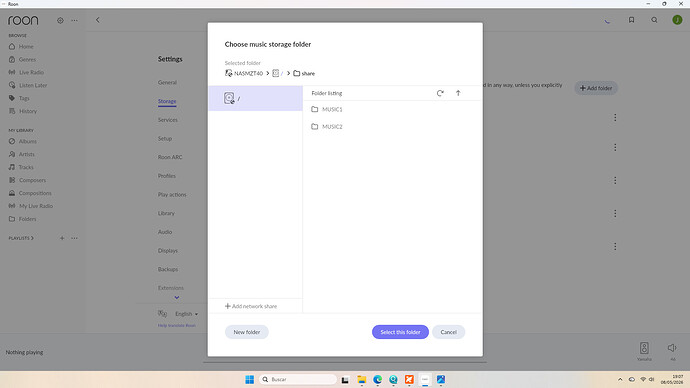Click the New folder button
This screenshot has height=388, width=690.
246,332
